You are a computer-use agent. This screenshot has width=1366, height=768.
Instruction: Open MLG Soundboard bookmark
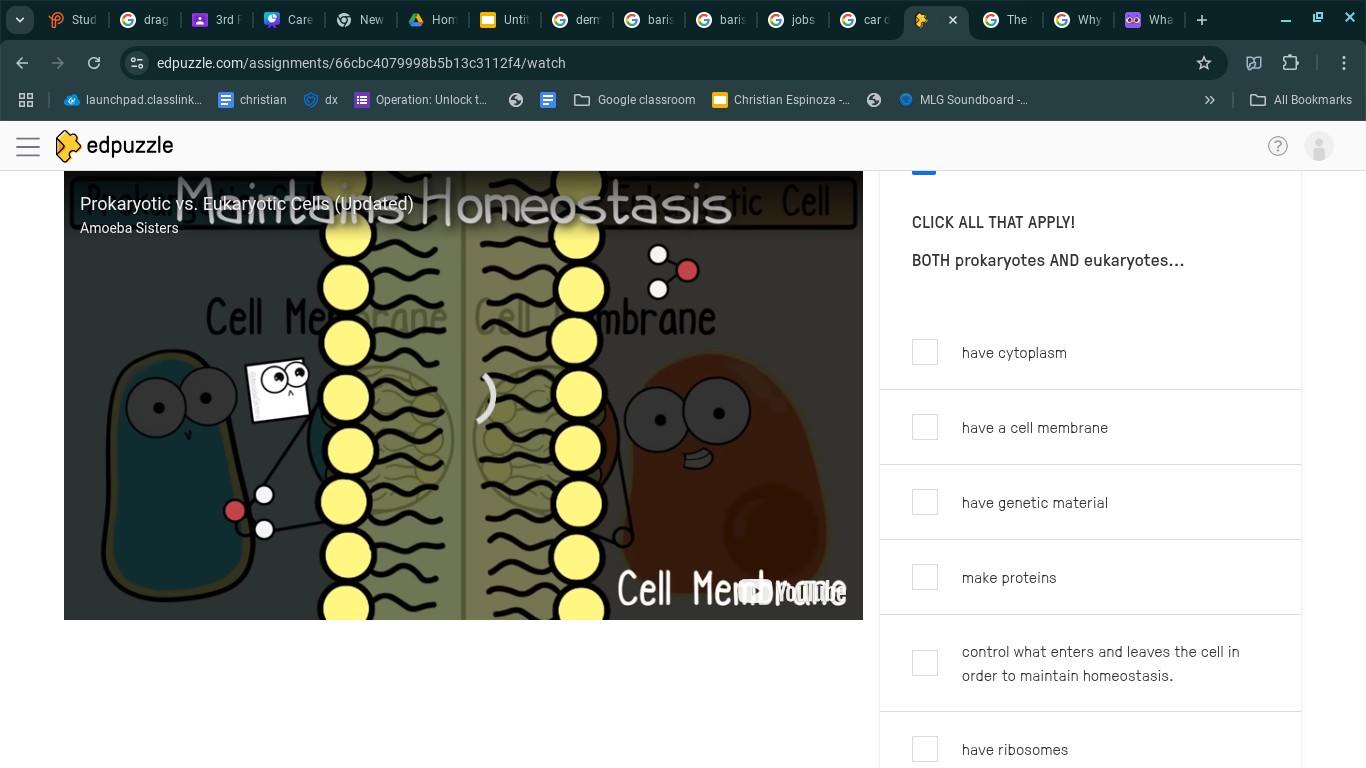pyautogui.click(x=963, y=100)
